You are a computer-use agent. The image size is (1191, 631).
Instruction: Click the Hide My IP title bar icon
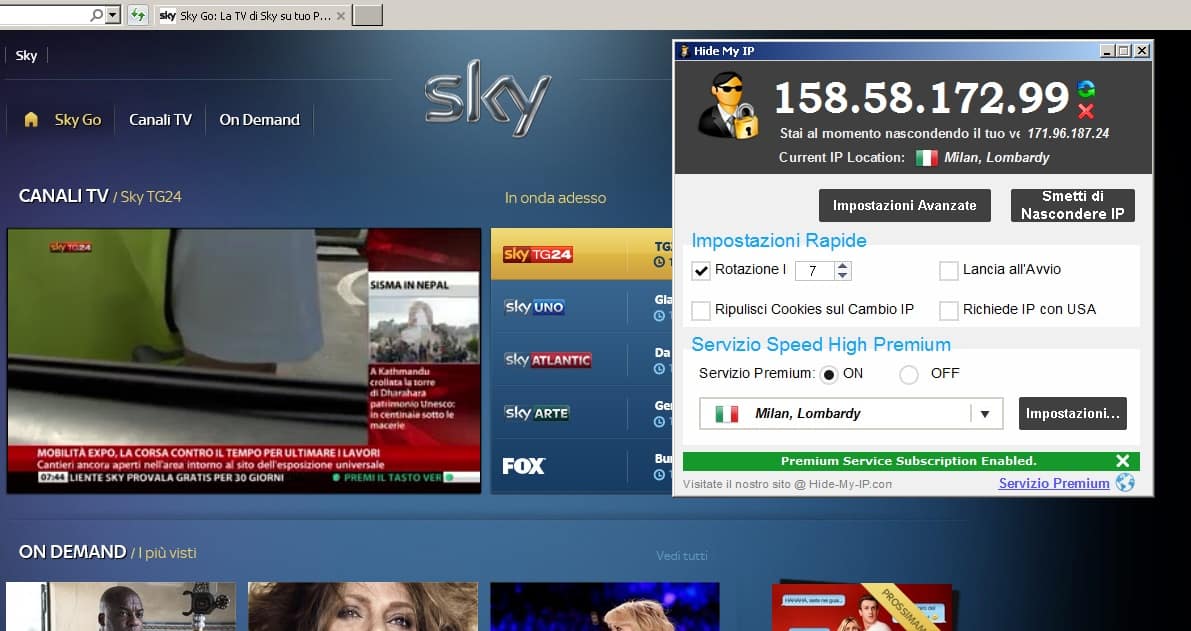click(x=684, y=51)
